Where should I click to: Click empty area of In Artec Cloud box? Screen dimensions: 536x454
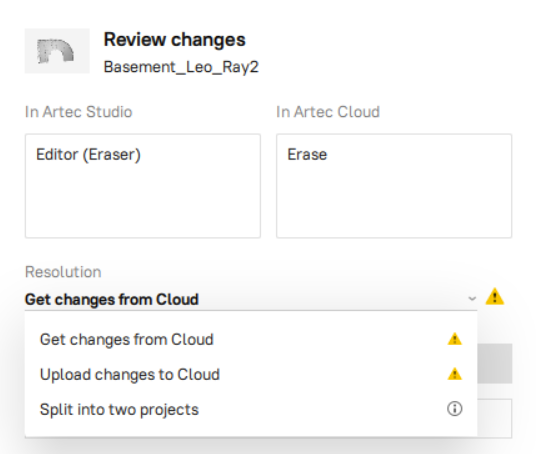pyautogui.click(x=394, y=202)
